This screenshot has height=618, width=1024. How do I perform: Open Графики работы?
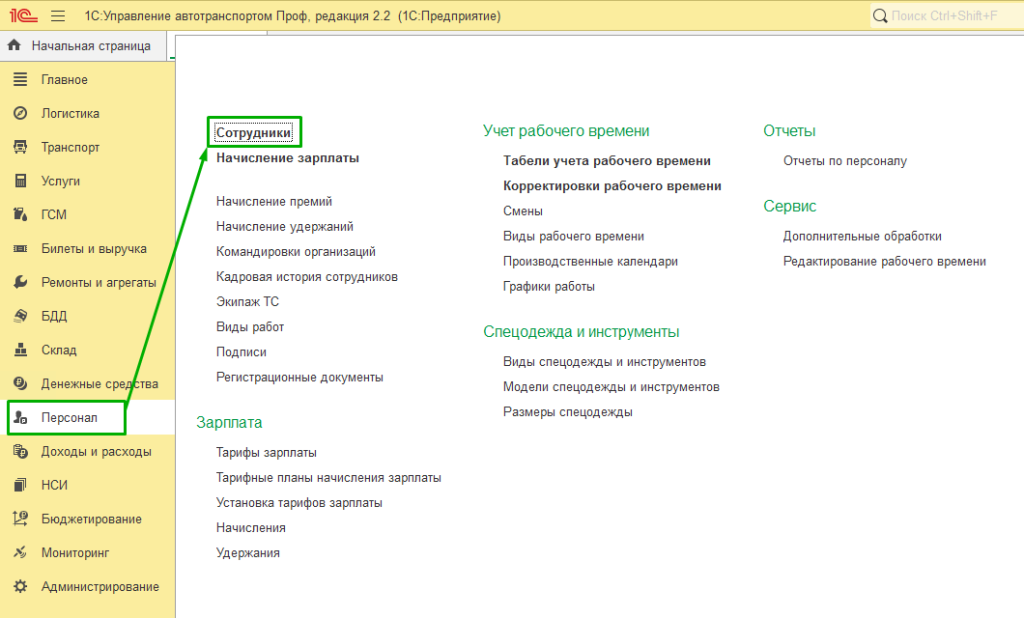(549, 286)
